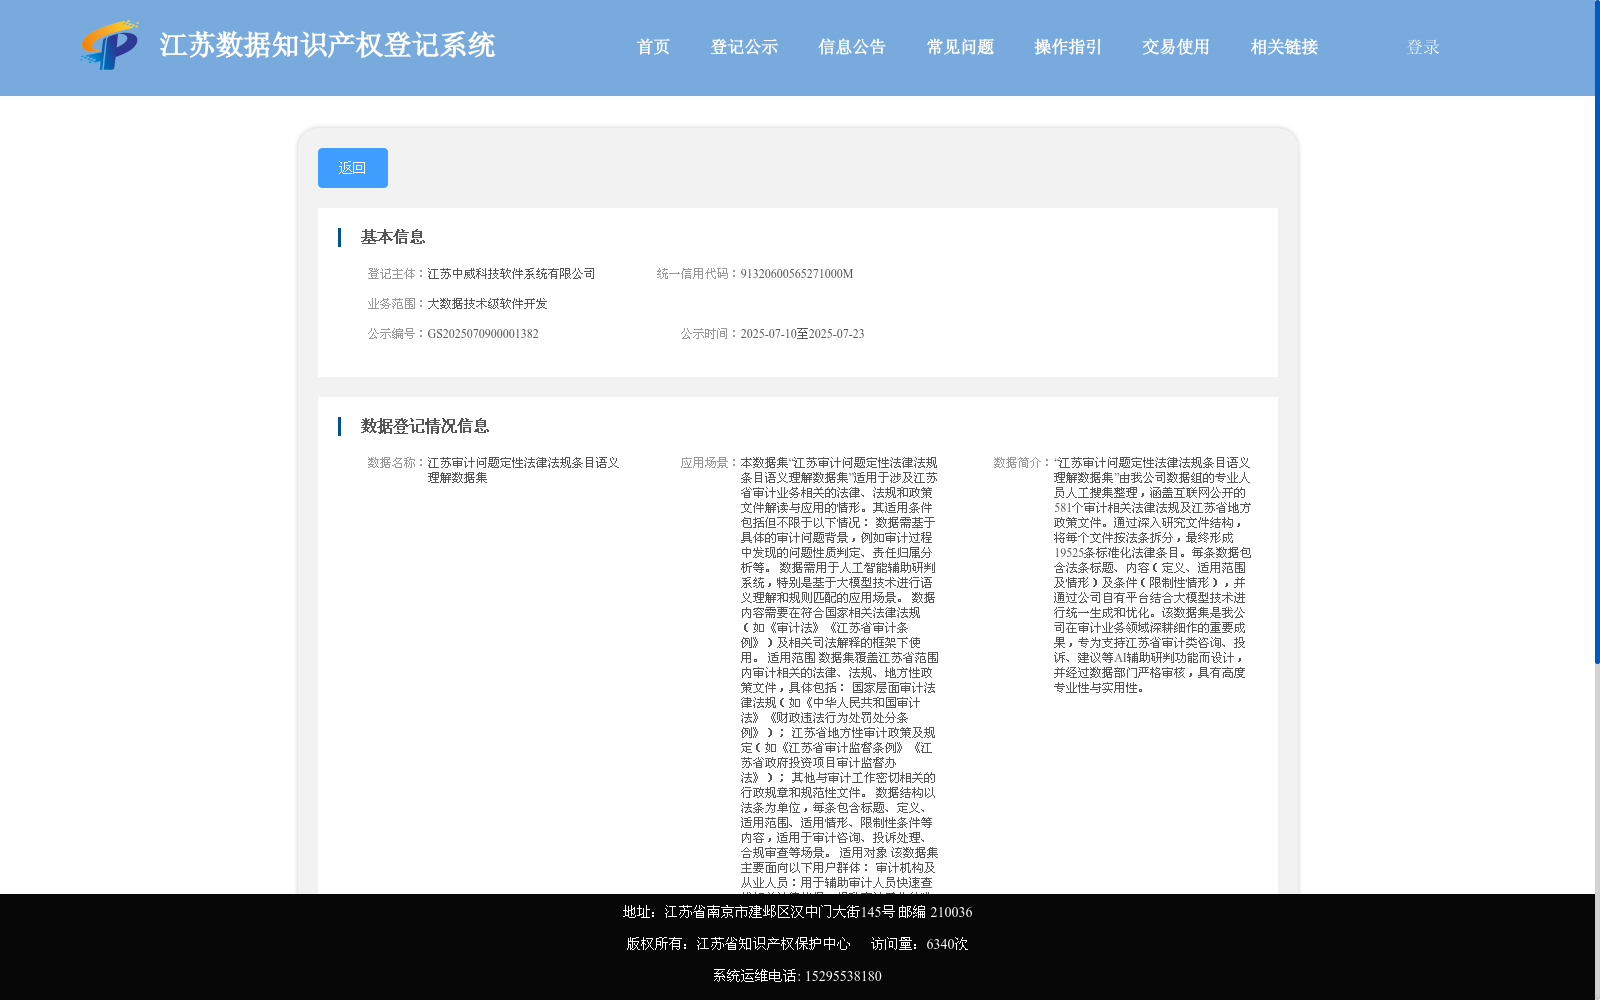Select the notice period 2025-07-10至2025-07-23
The height and width of the screenshot is (1000, 1600).
click(x=802, y=334)
